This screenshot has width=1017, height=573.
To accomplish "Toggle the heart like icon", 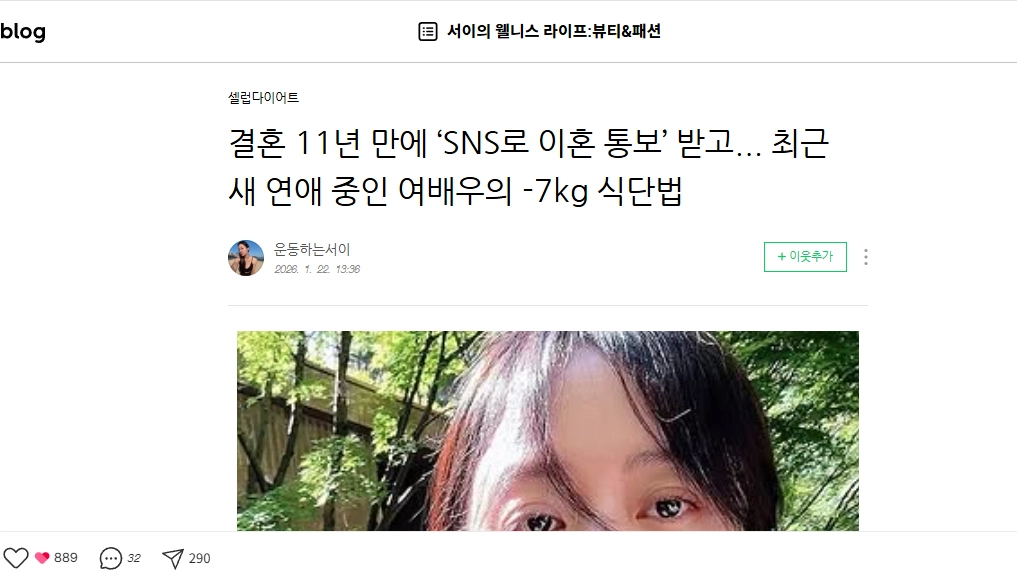I will click(x=16, y=557).
